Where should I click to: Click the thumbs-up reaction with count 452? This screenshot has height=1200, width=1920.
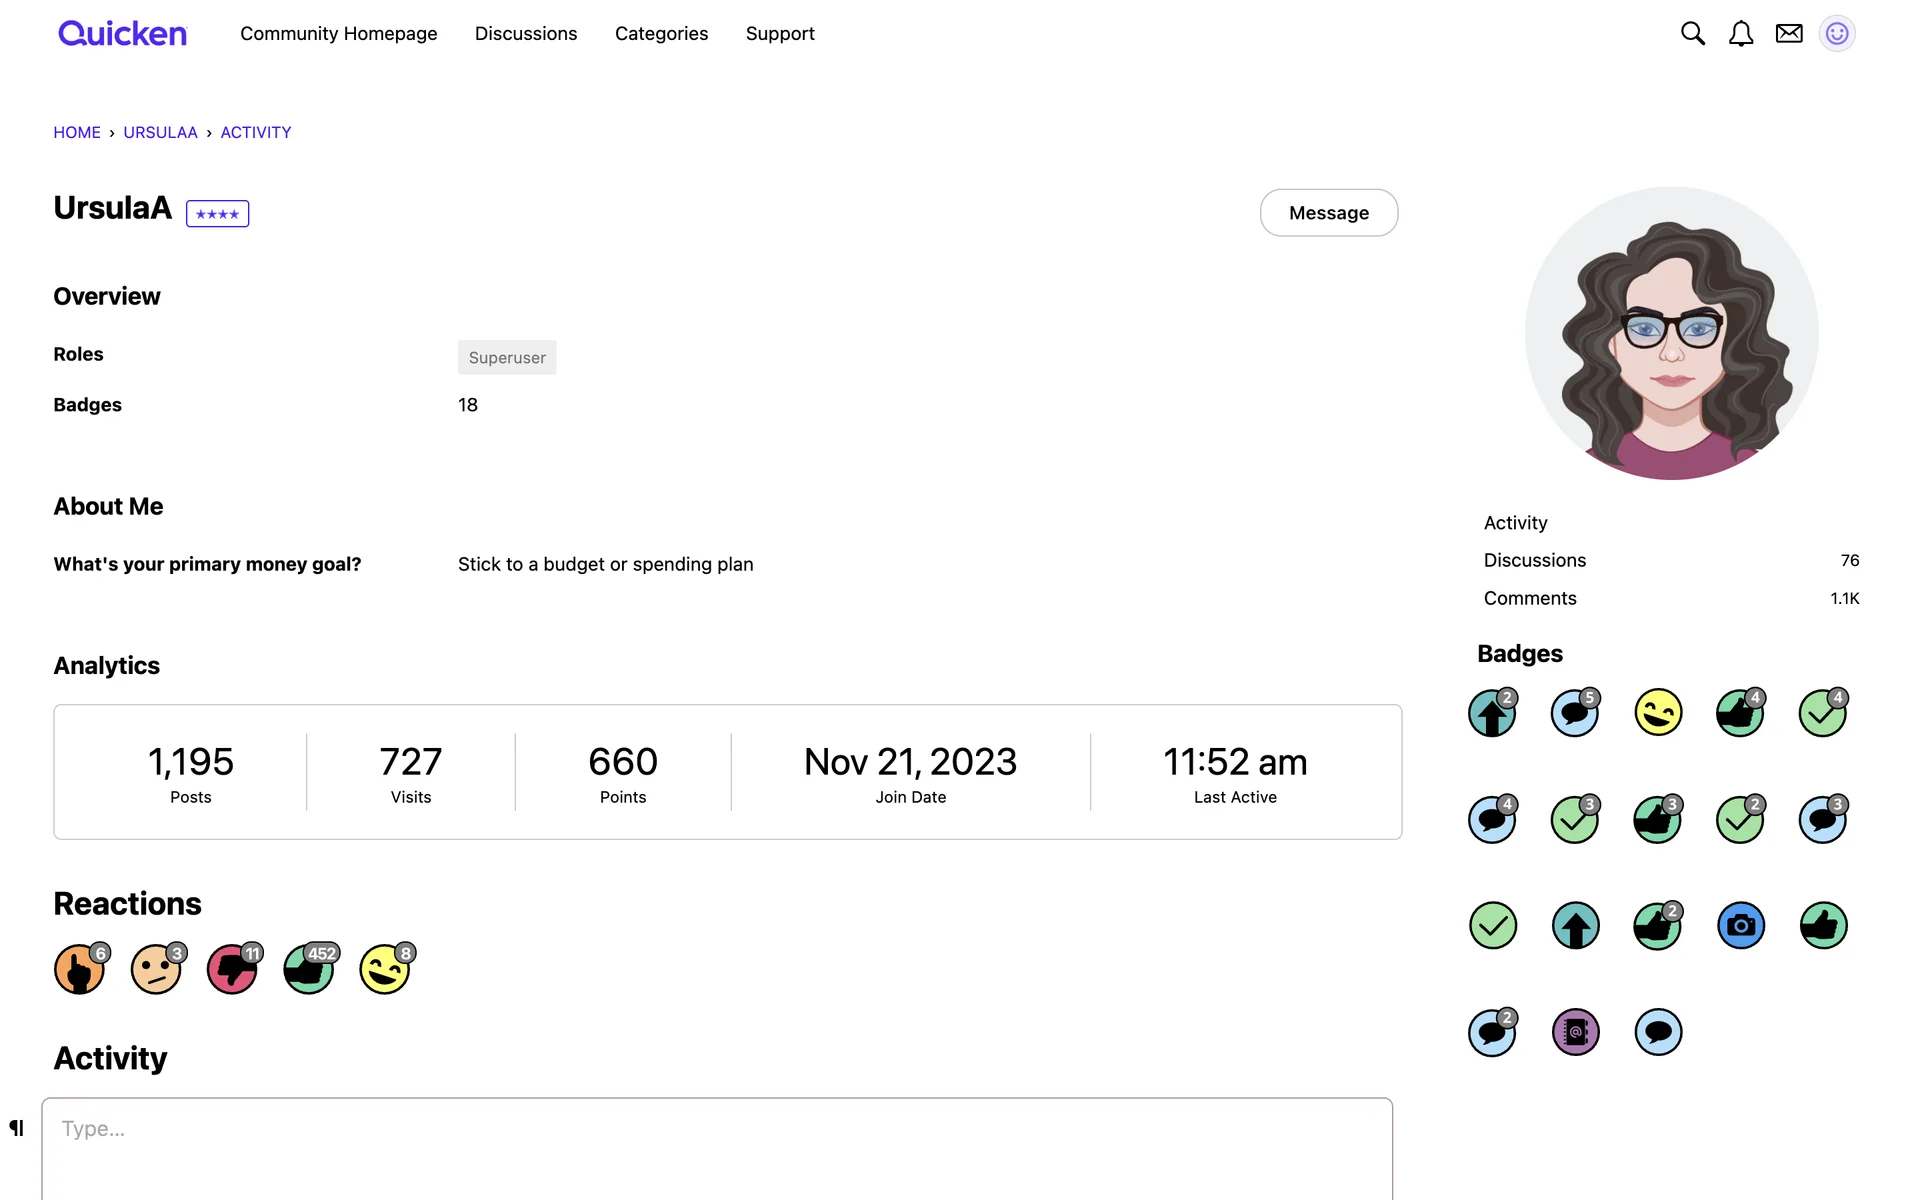(x=309, y=969)
